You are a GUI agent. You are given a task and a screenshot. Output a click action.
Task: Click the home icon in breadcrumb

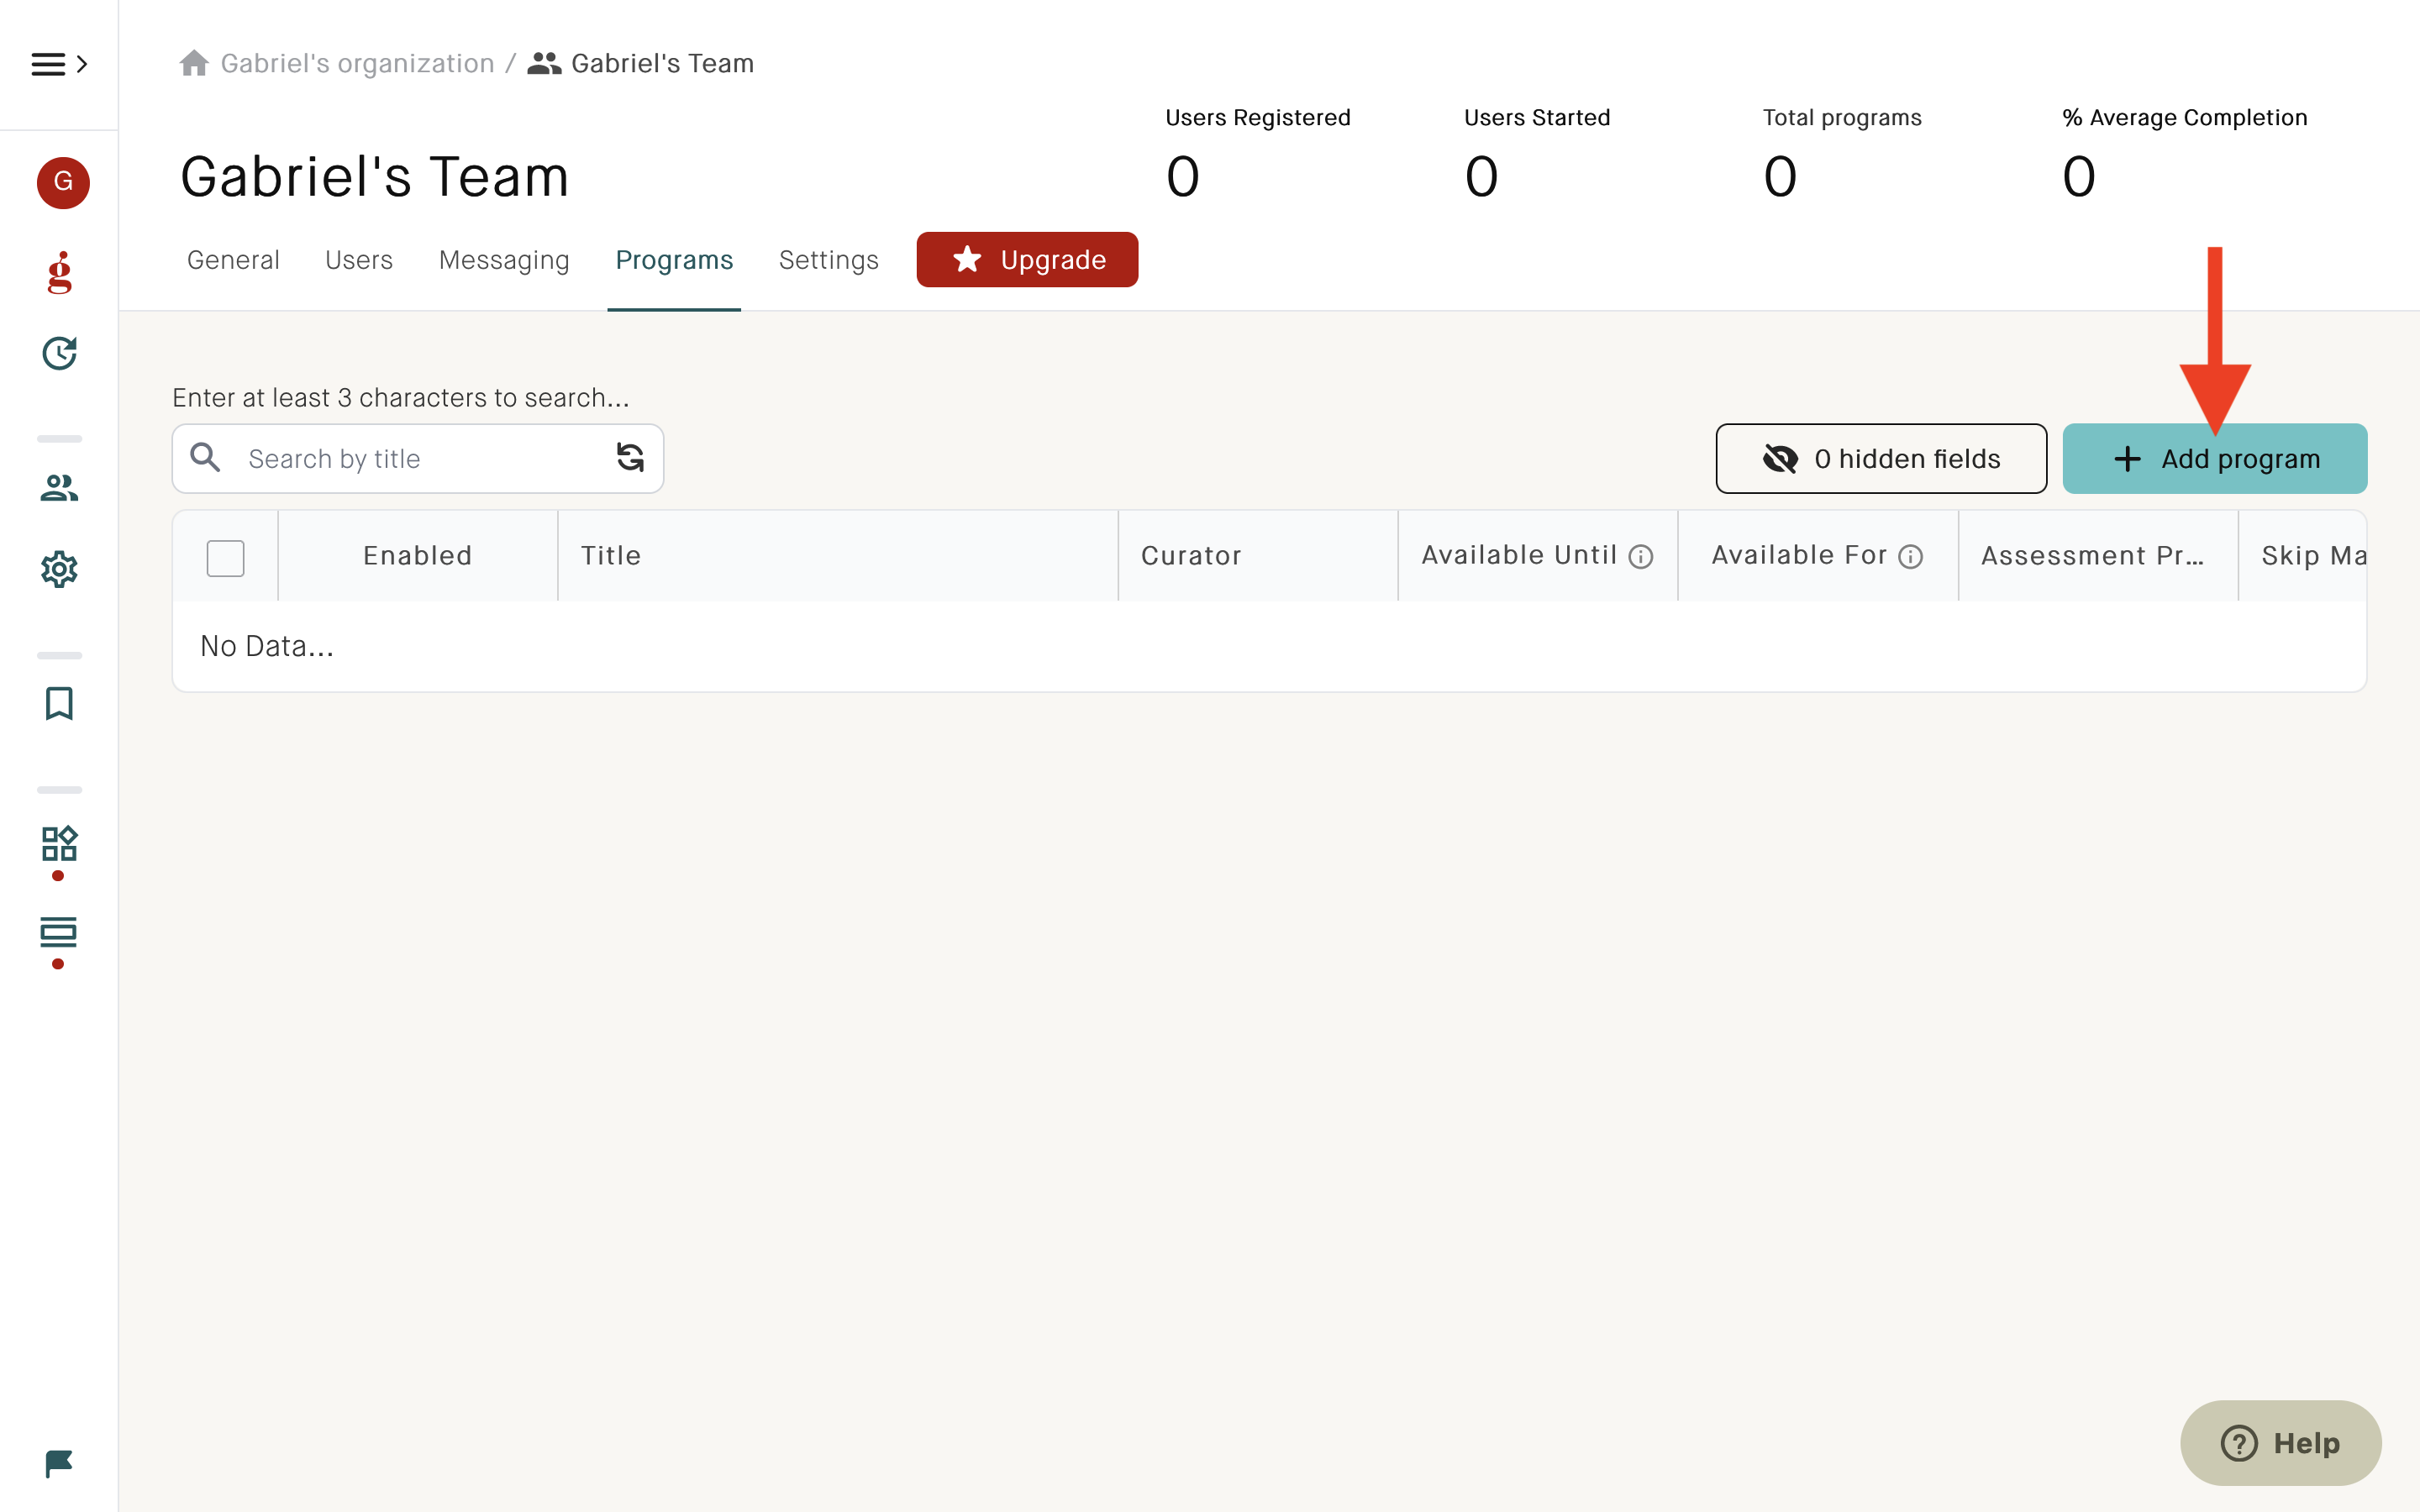(194, 63)
